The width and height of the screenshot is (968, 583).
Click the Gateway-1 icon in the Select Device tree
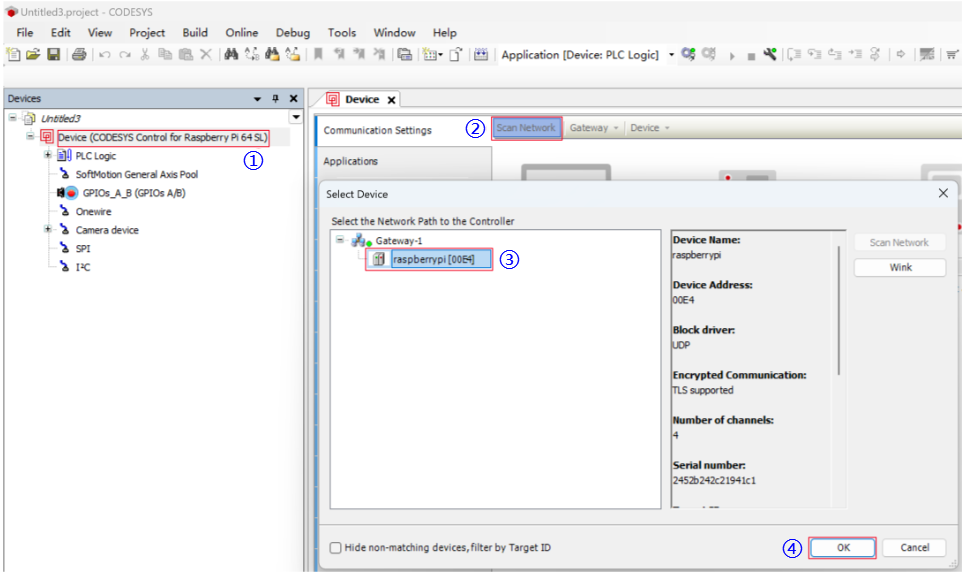359,241
